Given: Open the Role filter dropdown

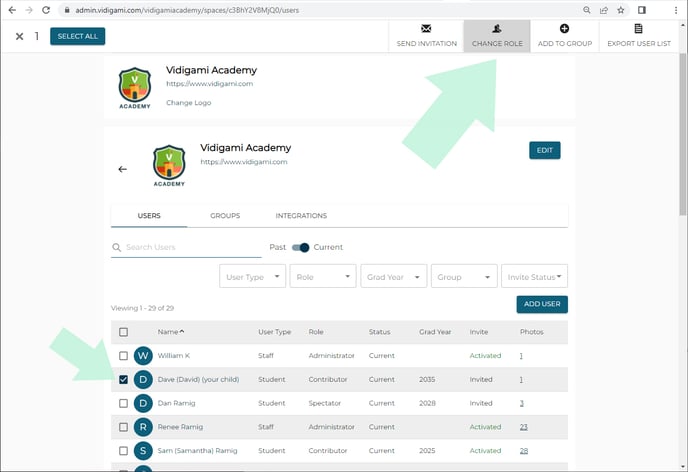Looking at the screenshot, I should click(323, 276).
